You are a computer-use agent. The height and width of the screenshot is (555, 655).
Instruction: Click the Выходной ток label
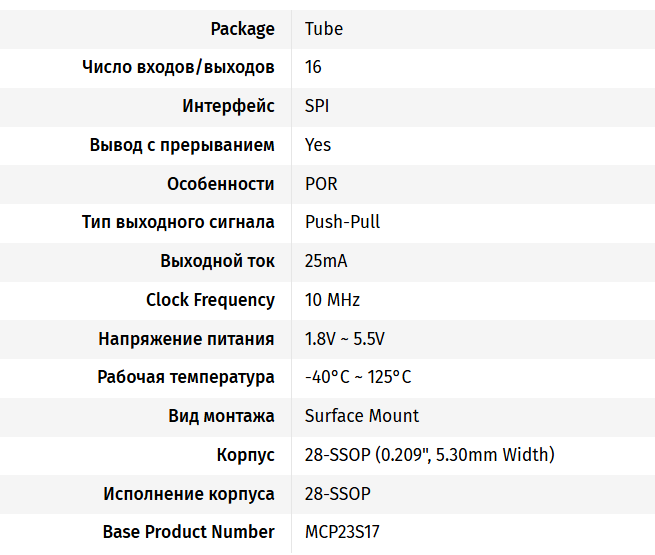217,261
